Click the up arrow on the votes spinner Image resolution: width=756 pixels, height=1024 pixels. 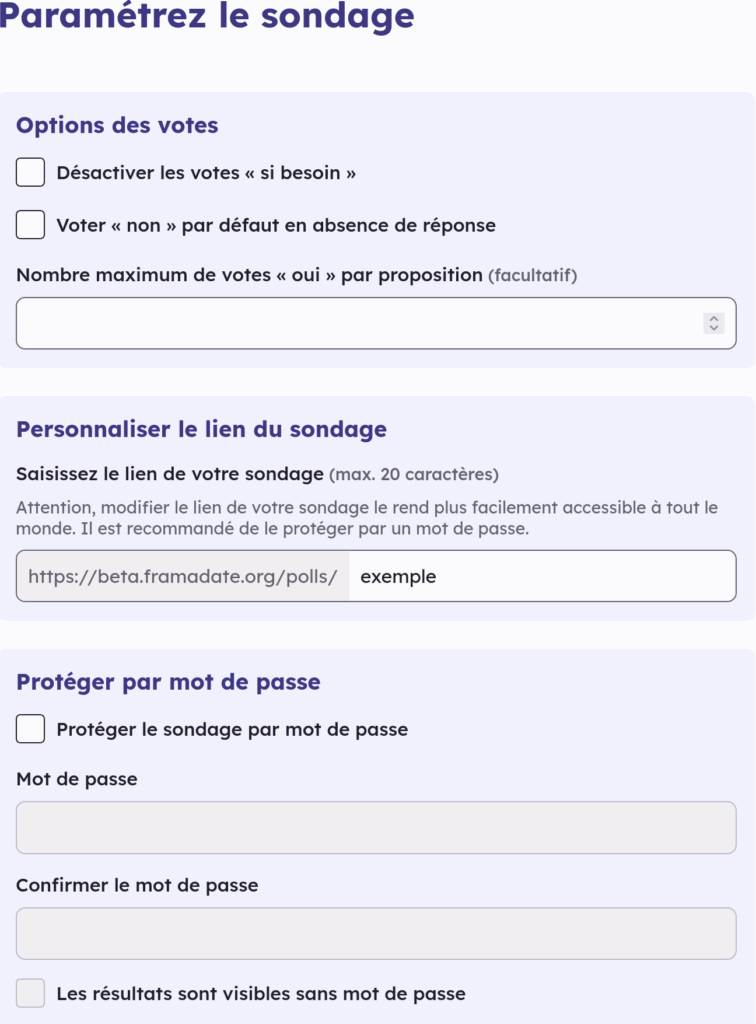click(713, 317)
